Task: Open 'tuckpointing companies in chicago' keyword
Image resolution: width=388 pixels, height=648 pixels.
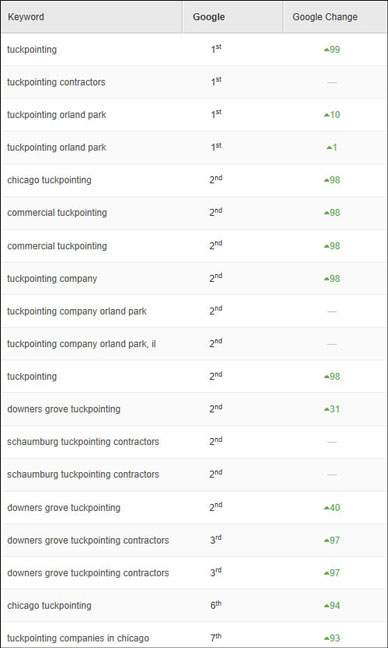Action: pyautogui.click(x=78, y=638)
